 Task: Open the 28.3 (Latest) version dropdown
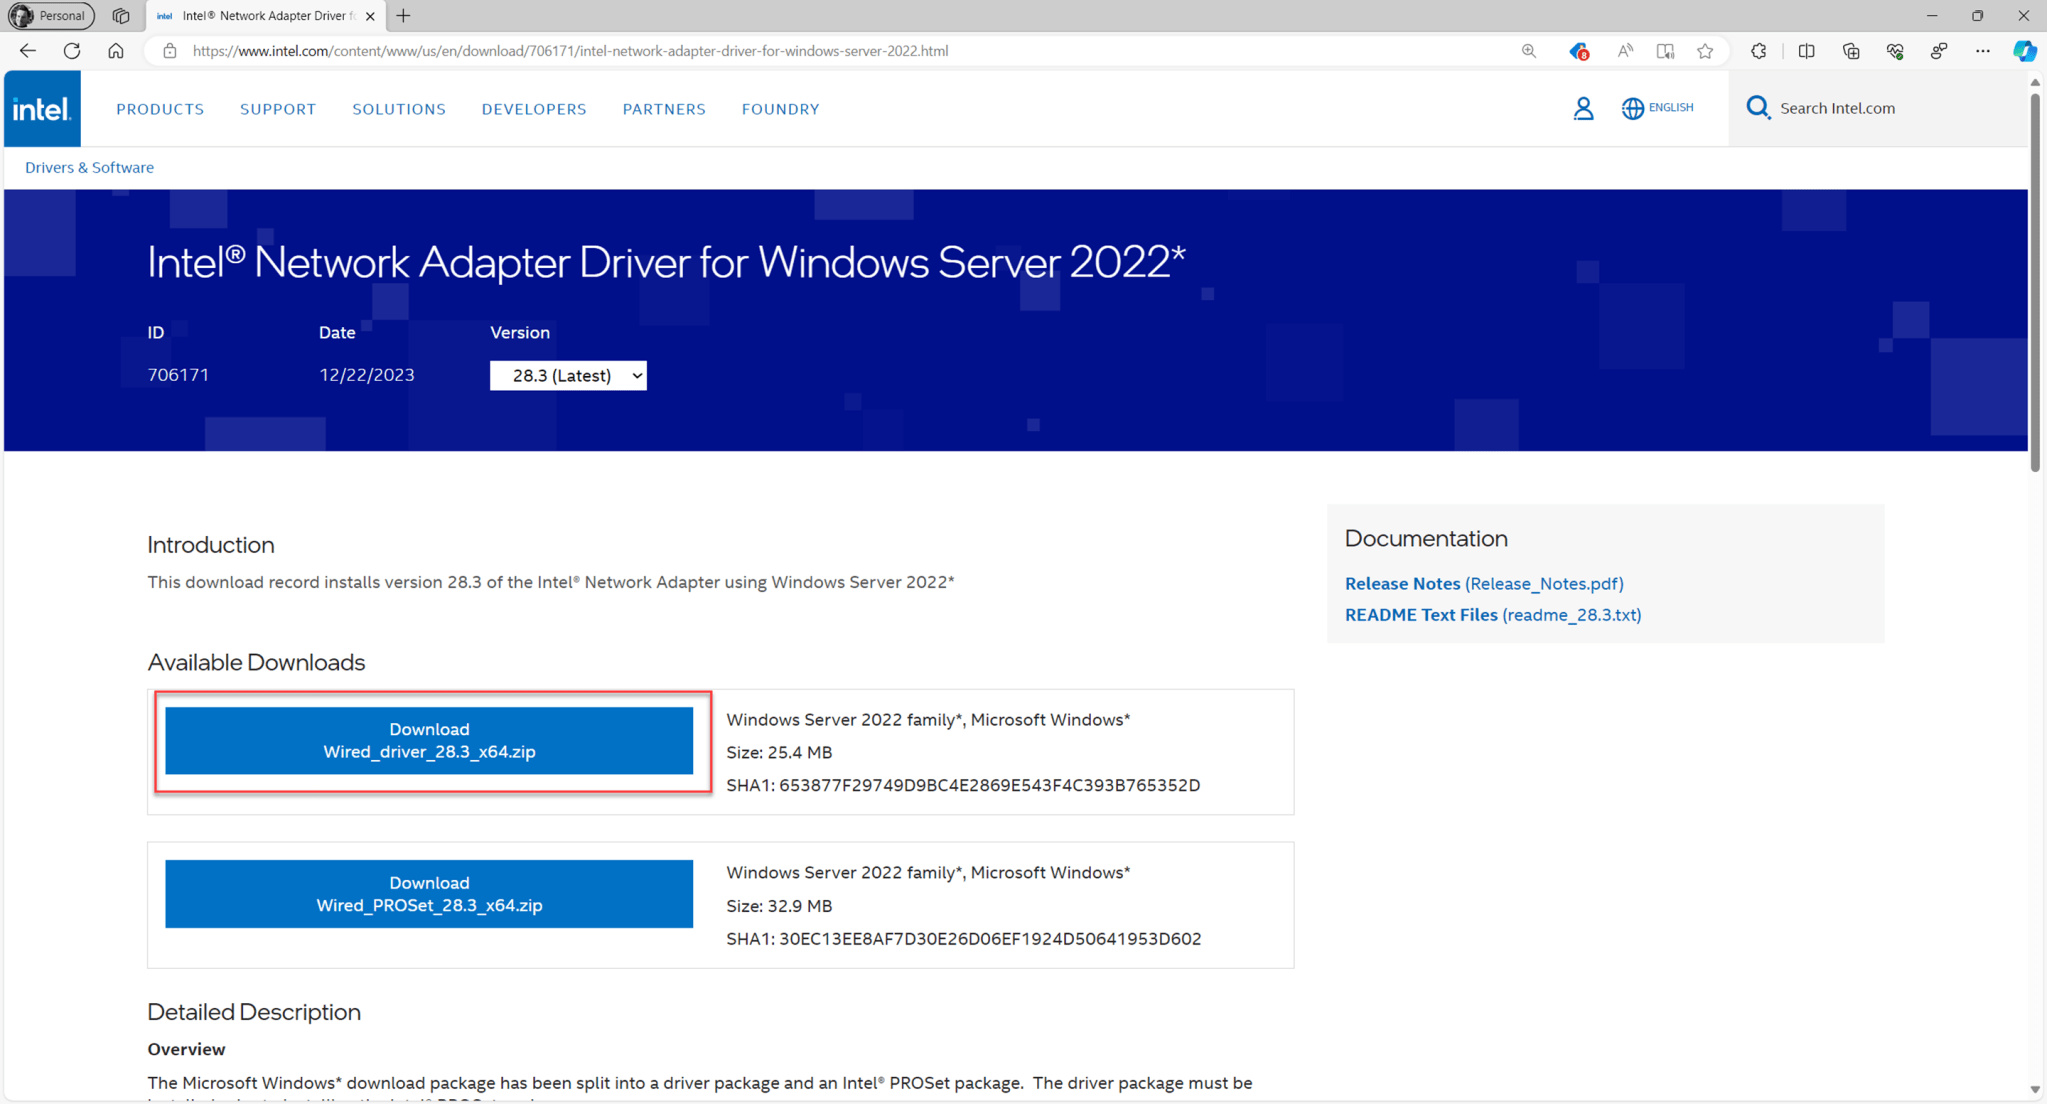click(x=567, y=375)
